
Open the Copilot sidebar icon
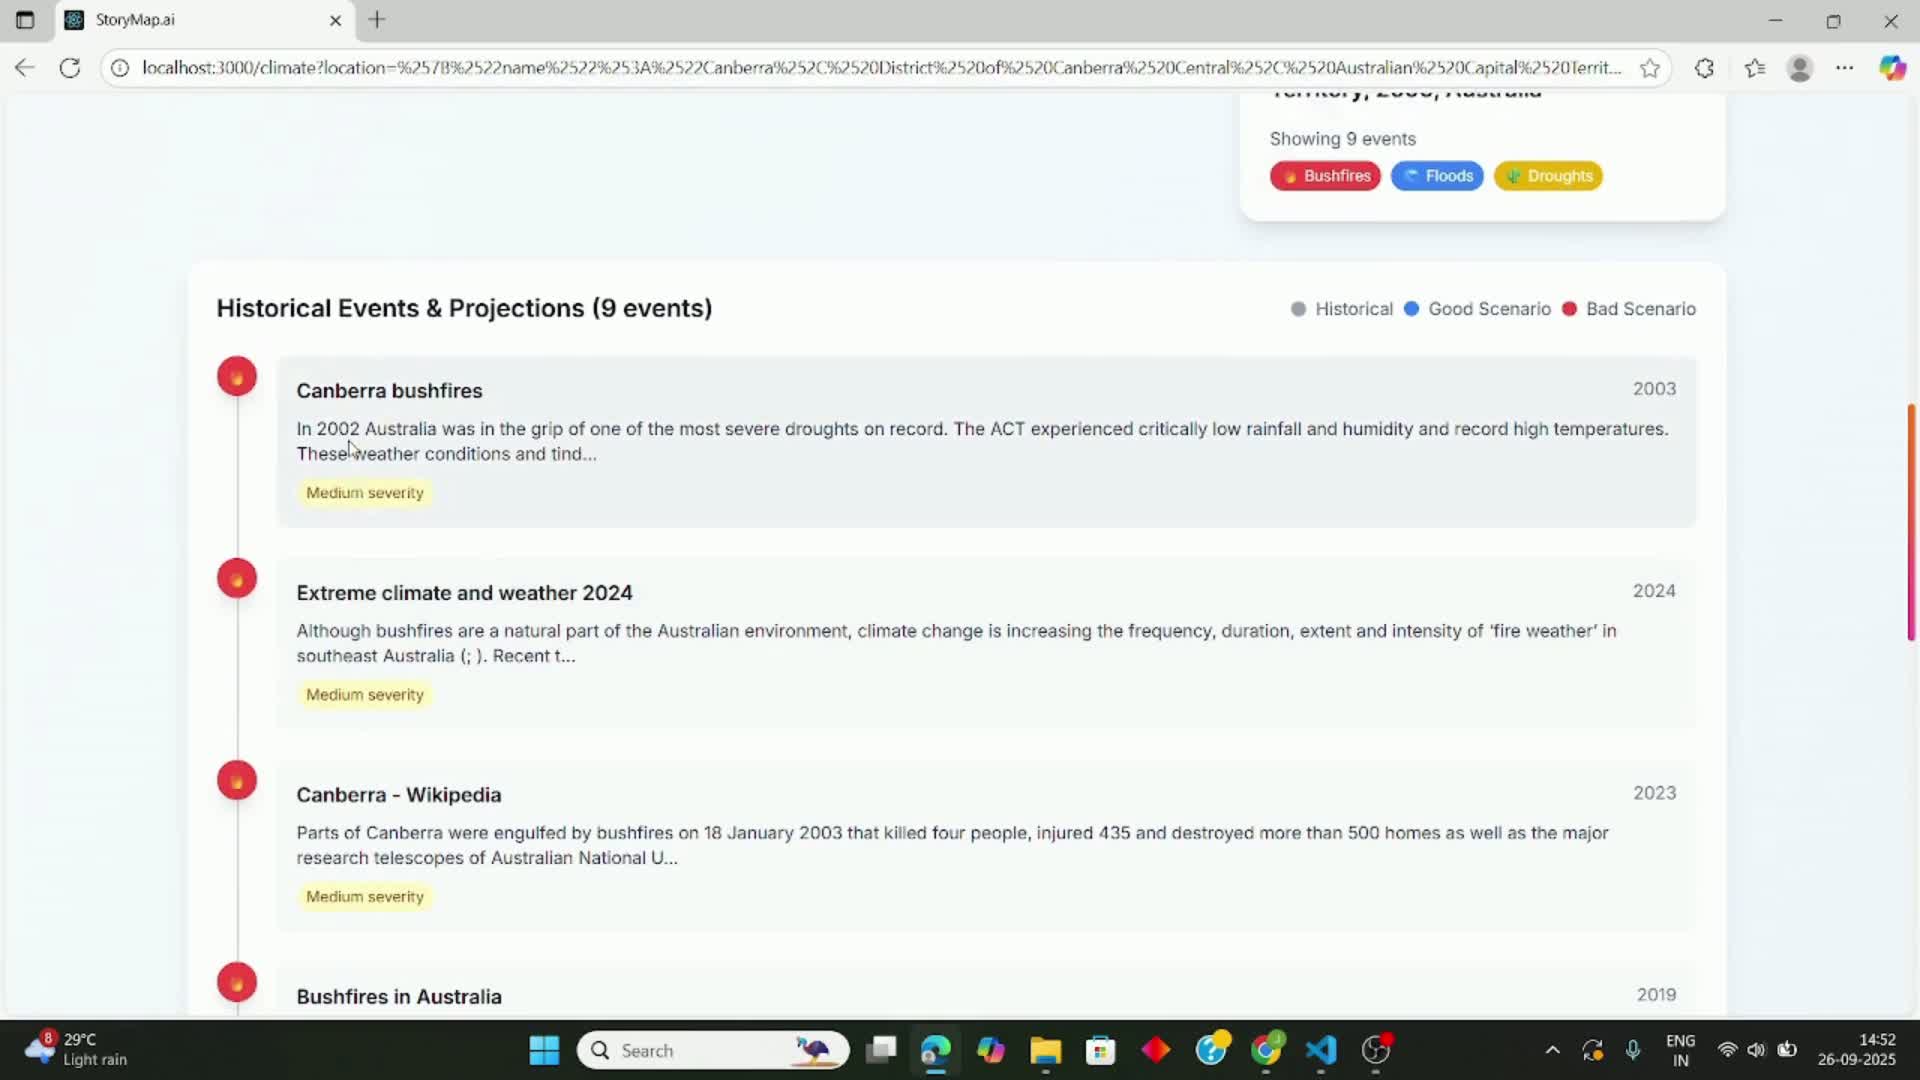click(x=1892, y=68)
